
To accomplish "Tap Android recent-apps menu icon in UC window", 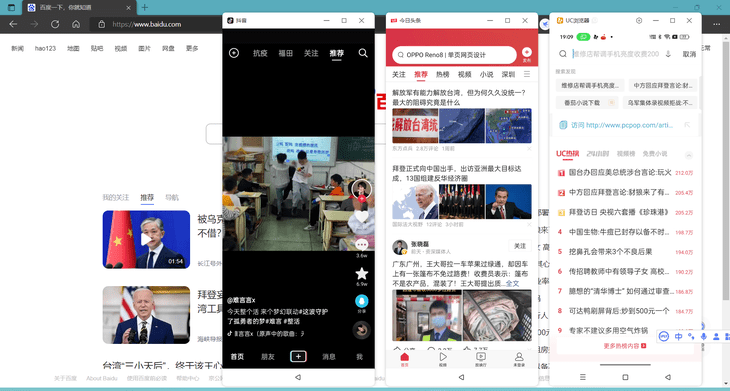I will [583, 377].
